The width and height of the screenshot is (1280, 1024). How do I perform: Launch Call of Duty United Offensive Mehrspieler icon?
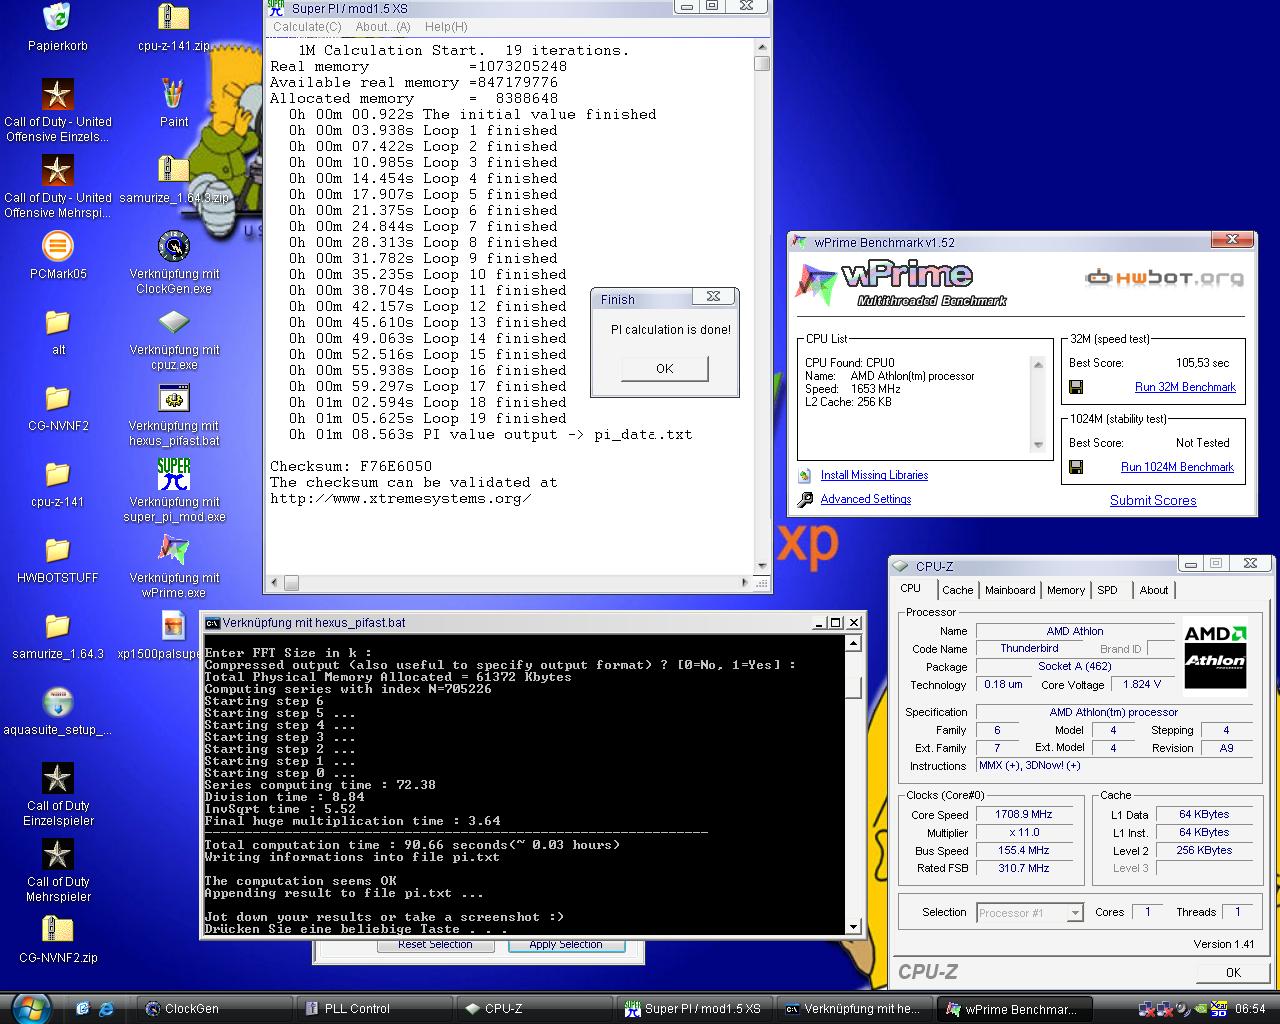click(x=58, y=170)
